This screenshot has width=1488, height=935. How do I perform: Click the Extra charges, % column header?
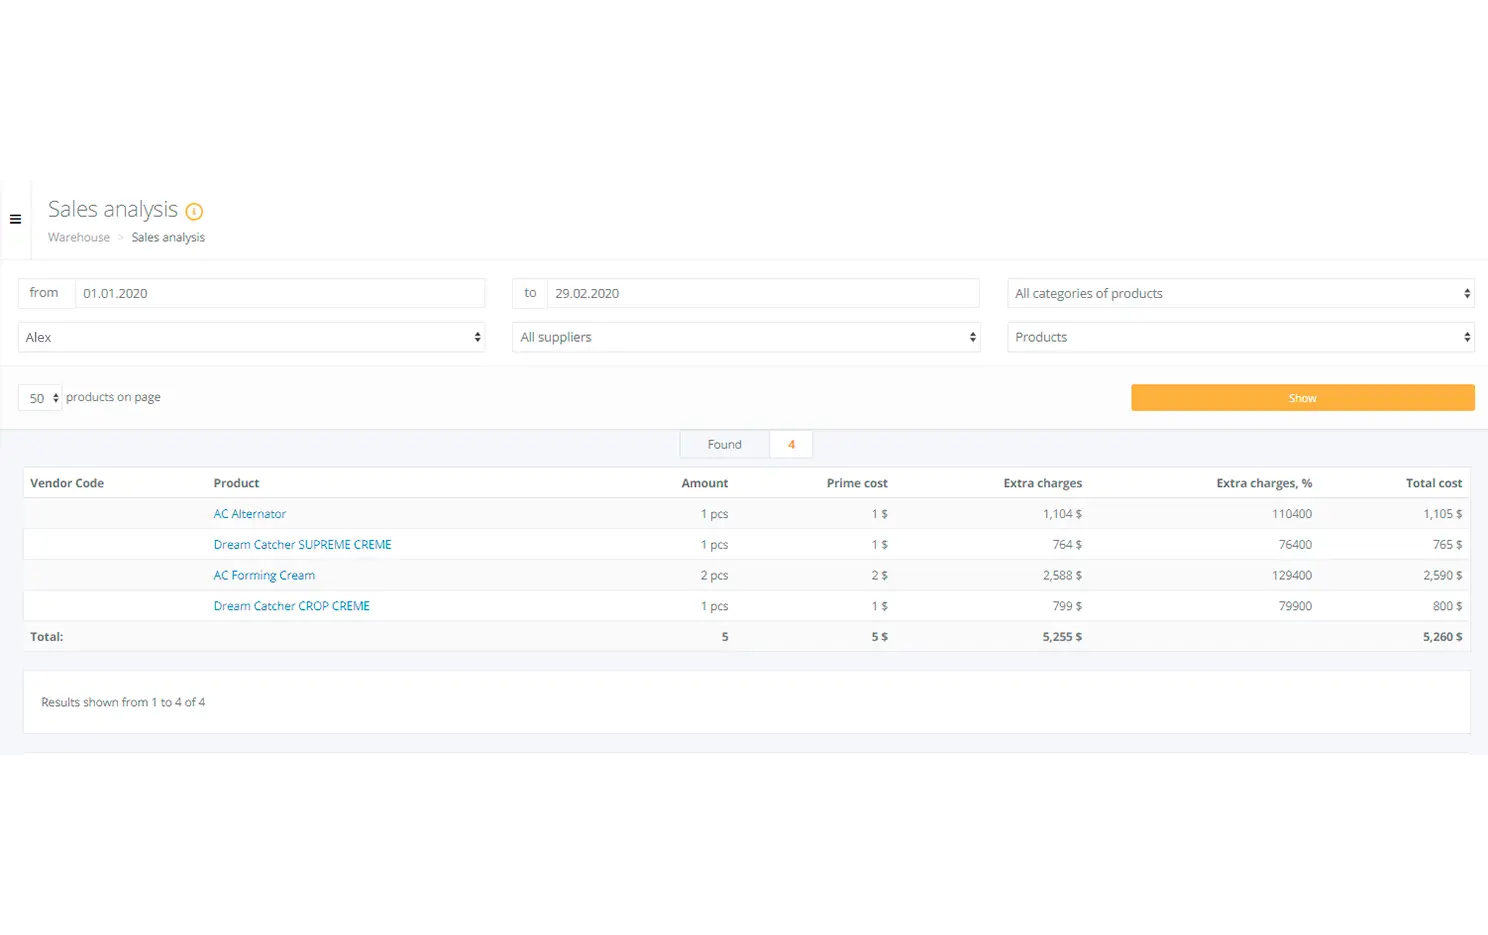coord(1263,483)
